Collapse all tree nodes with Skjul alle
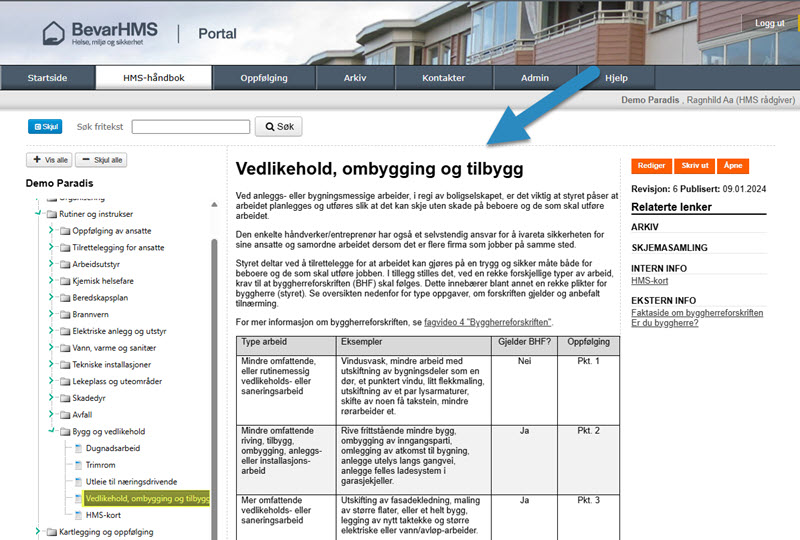 click(100, 160)
